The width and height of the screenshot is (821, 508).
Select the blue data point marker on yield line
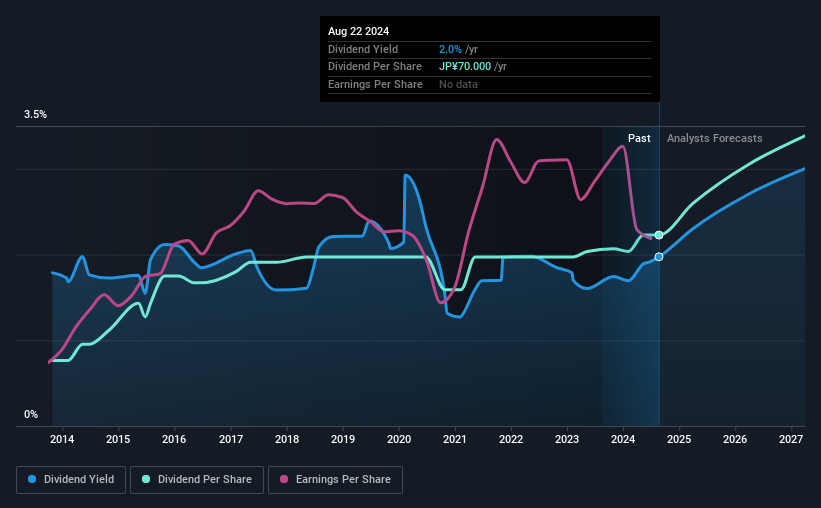(x=659, y=257)
